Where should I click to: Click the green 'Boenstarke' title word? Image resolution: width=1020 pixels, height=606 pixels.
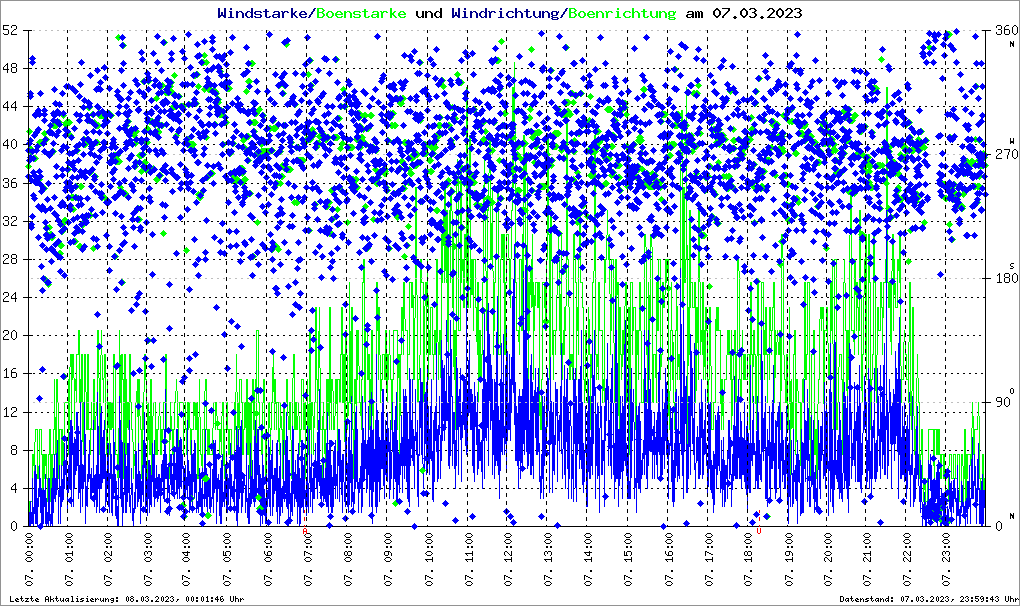coord(361,13)
